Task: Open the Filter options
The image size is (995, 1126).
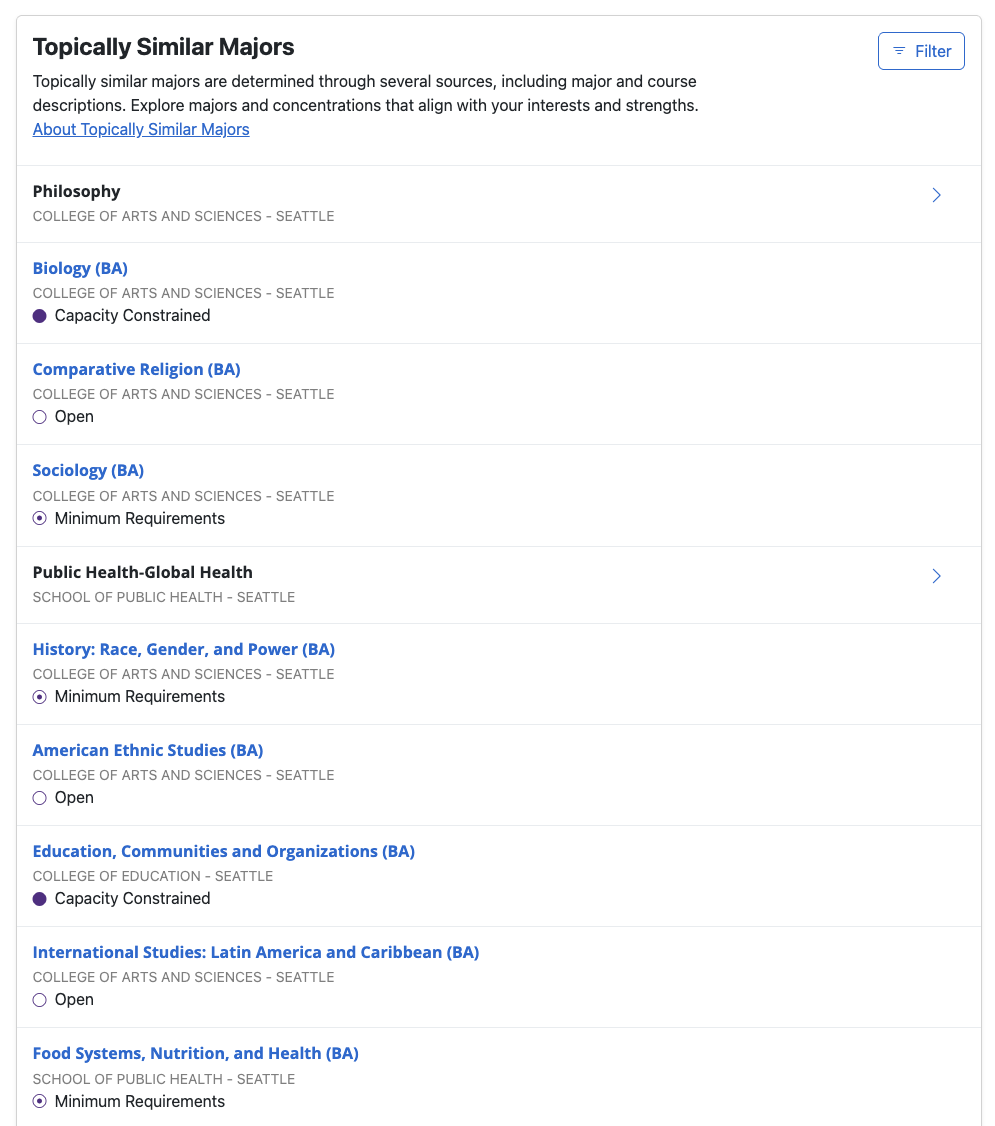Action: (921, 50)
